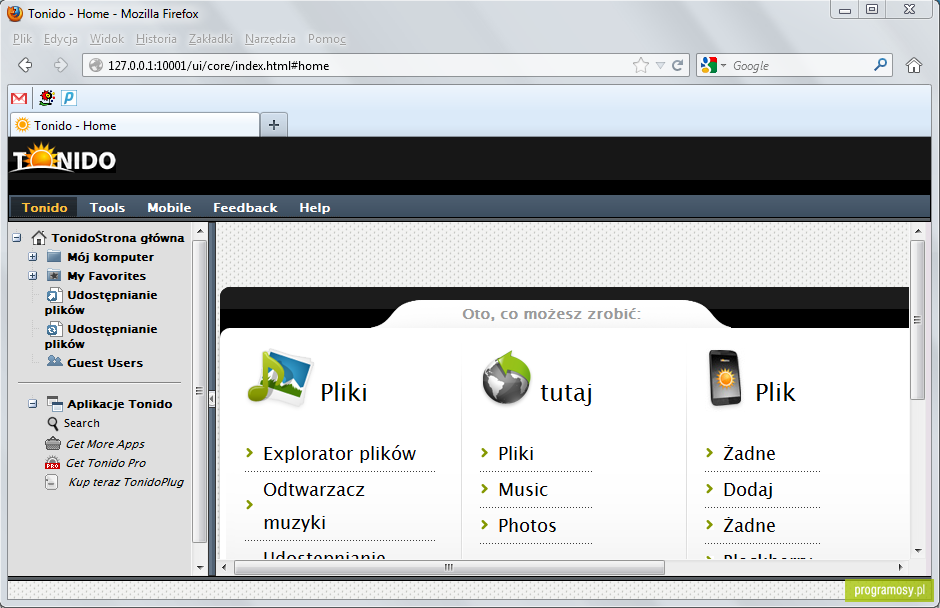Open the Pomoc menu

(x=327, y=39)
